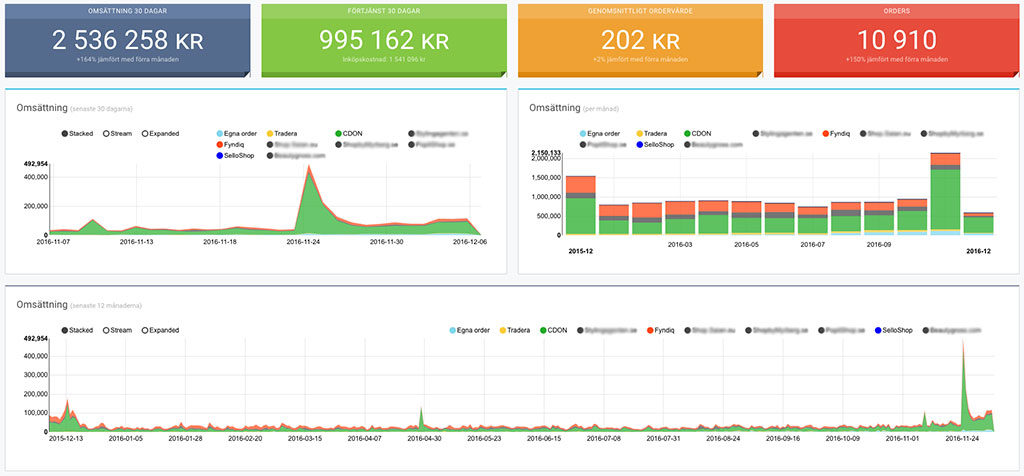Select Stream mode in the 12-month chart
This screenshot has height=476, width=1024.
(117, 330)
